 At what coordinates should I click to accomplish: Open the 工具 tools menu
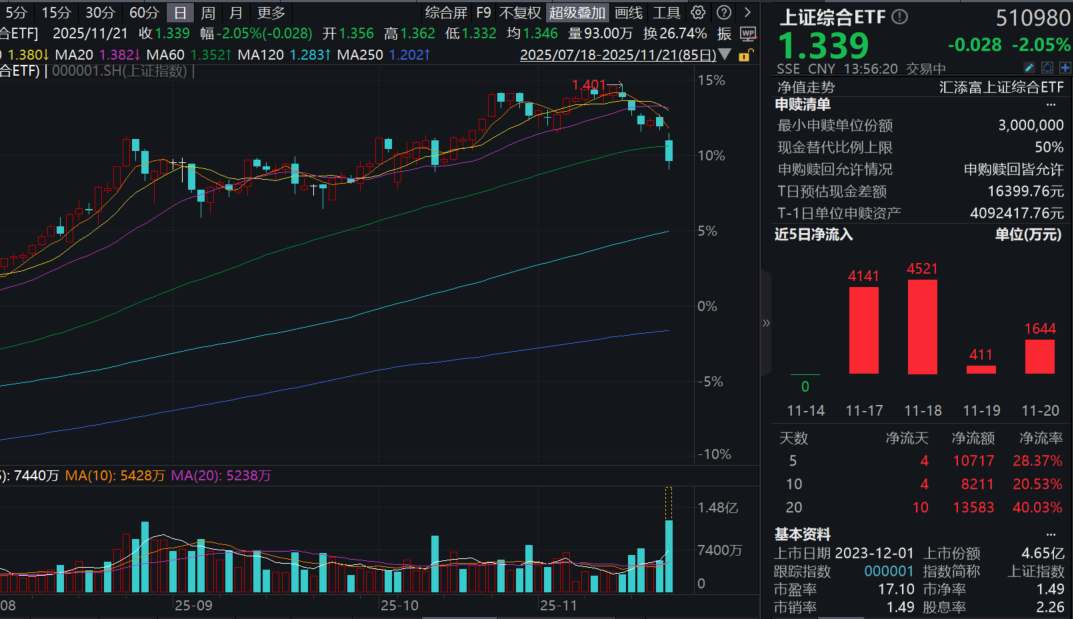(x=667, y=13)
